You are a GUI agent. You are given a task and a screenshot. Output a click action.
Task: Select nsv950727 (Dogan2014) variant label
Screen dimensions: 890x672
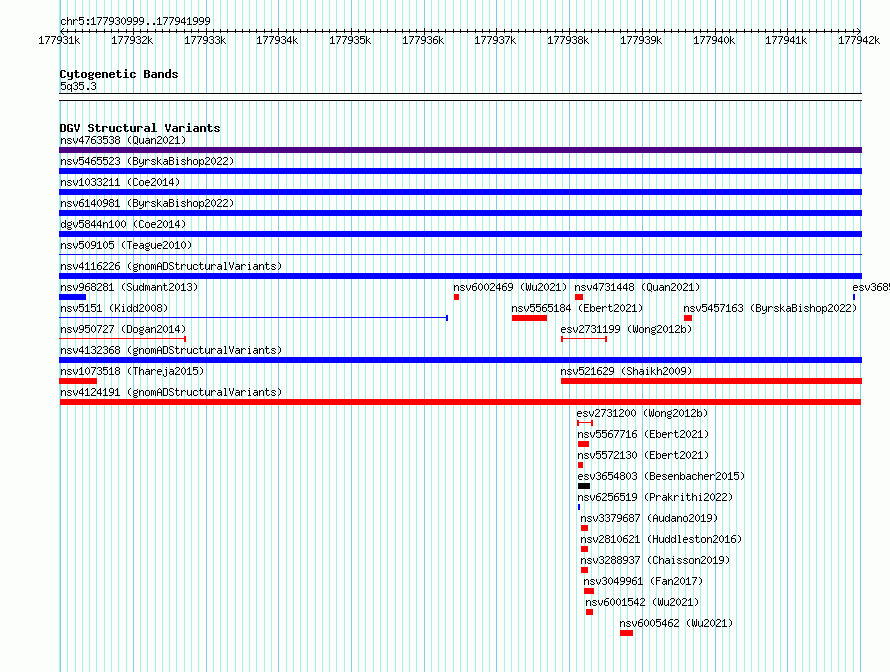point(123,329)
